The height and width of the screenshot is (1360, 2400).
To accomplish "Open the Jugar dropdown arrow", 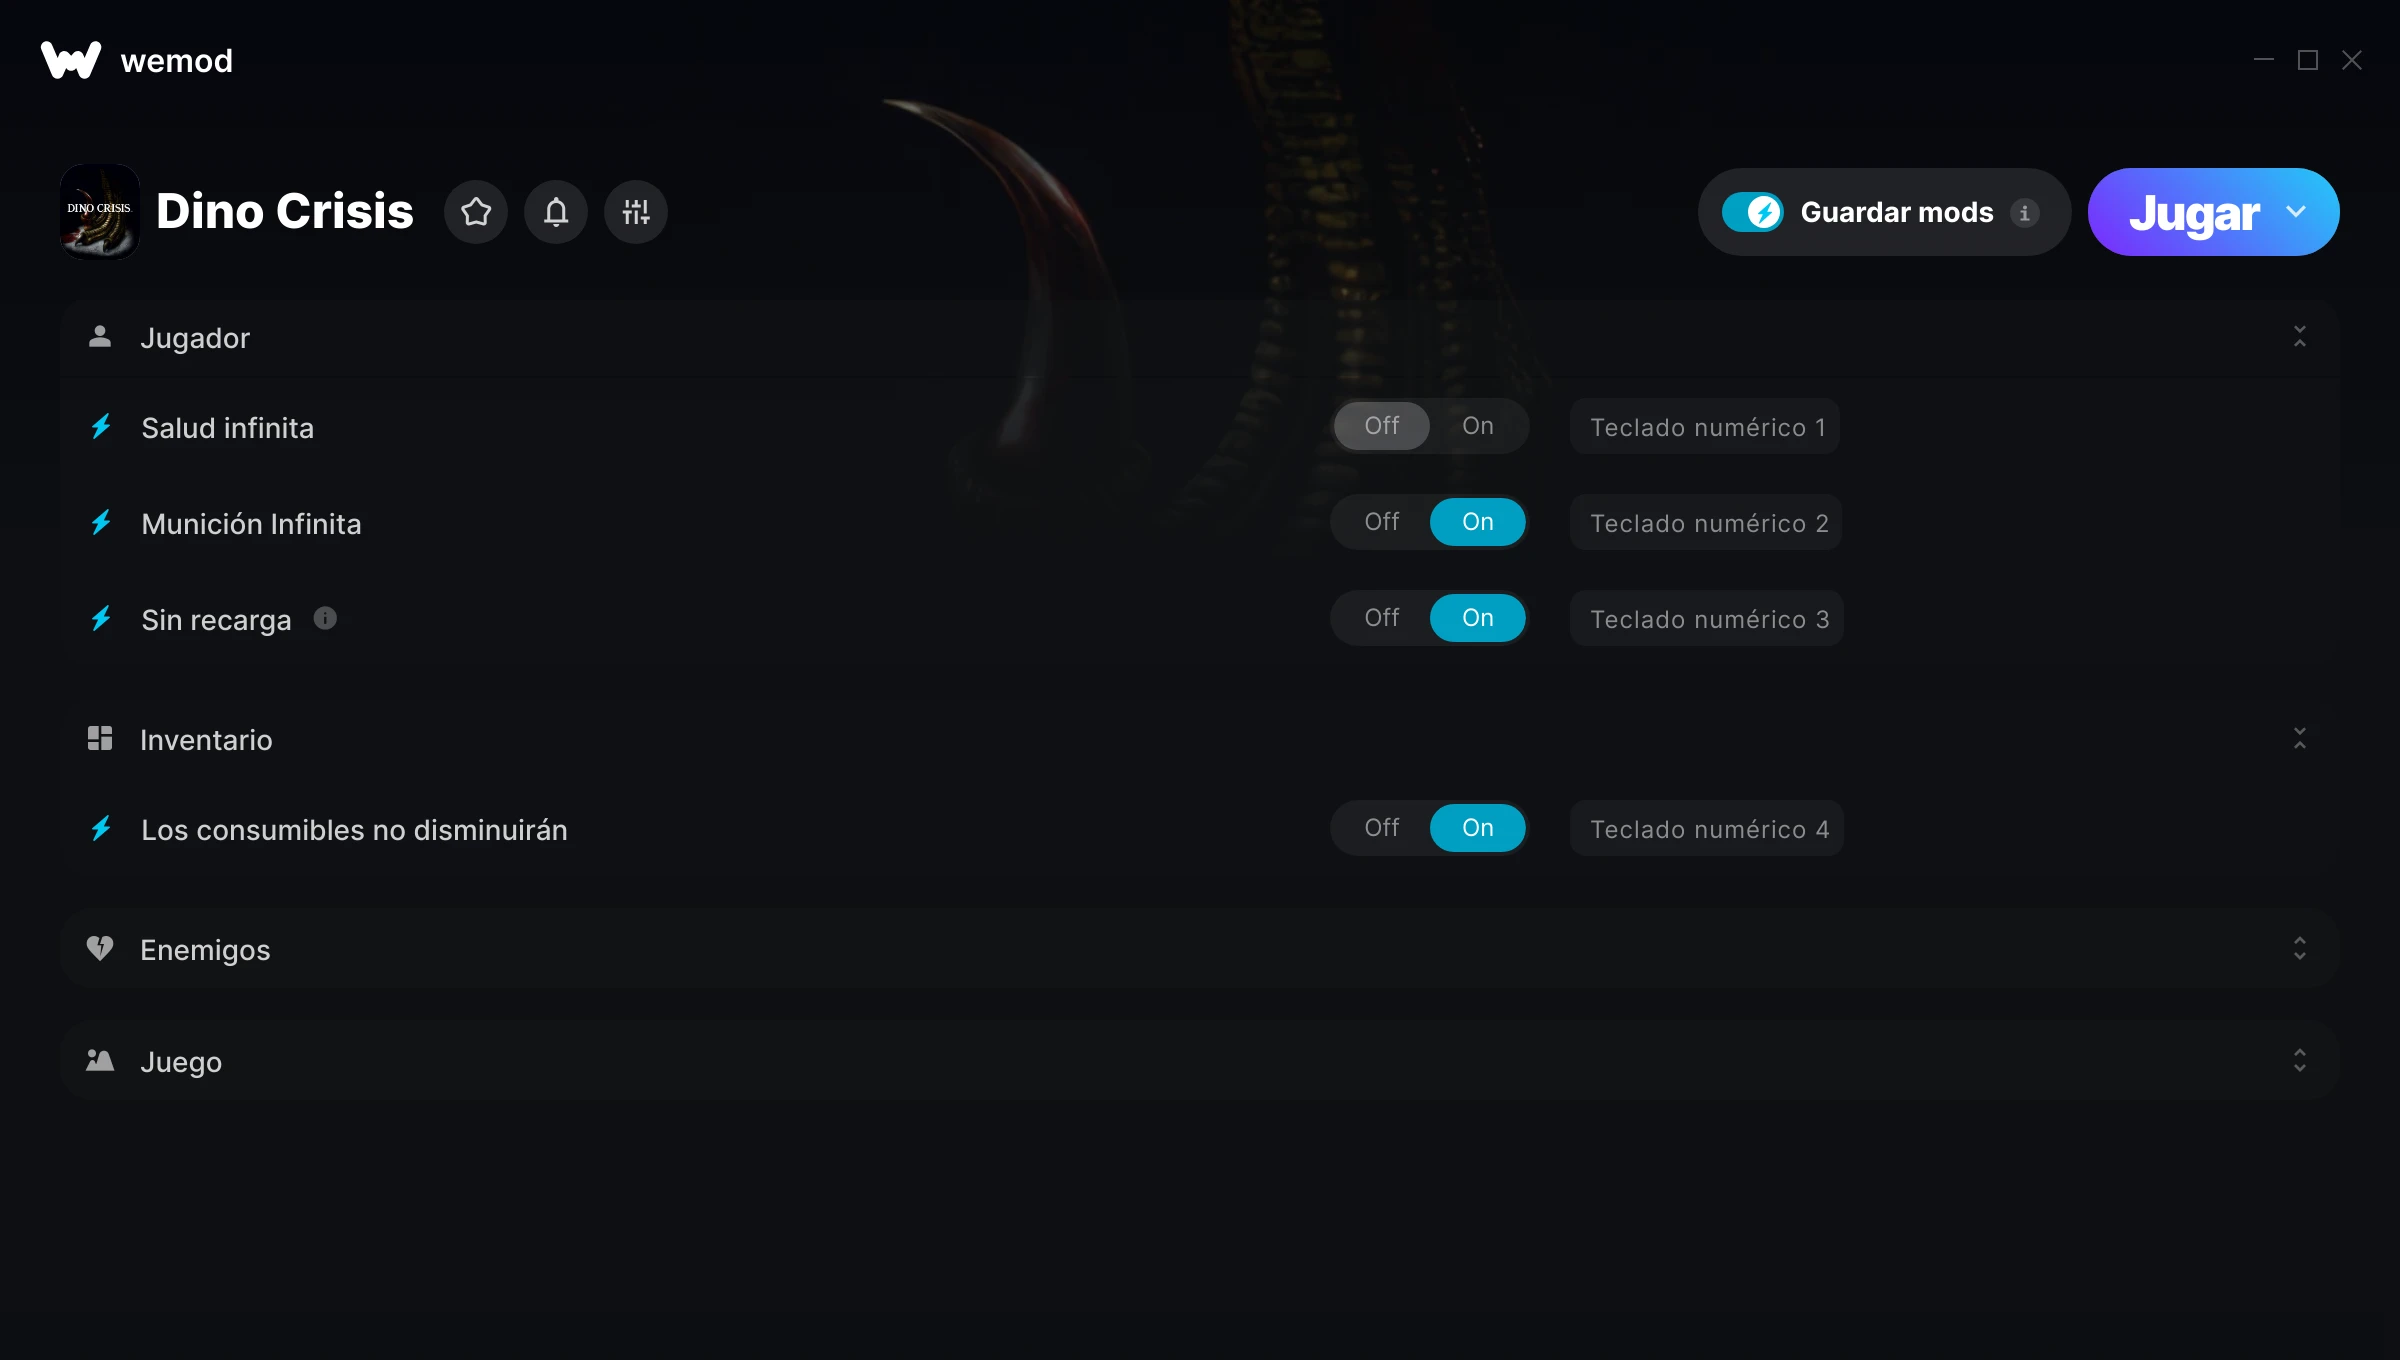I will click(2296, 212).
